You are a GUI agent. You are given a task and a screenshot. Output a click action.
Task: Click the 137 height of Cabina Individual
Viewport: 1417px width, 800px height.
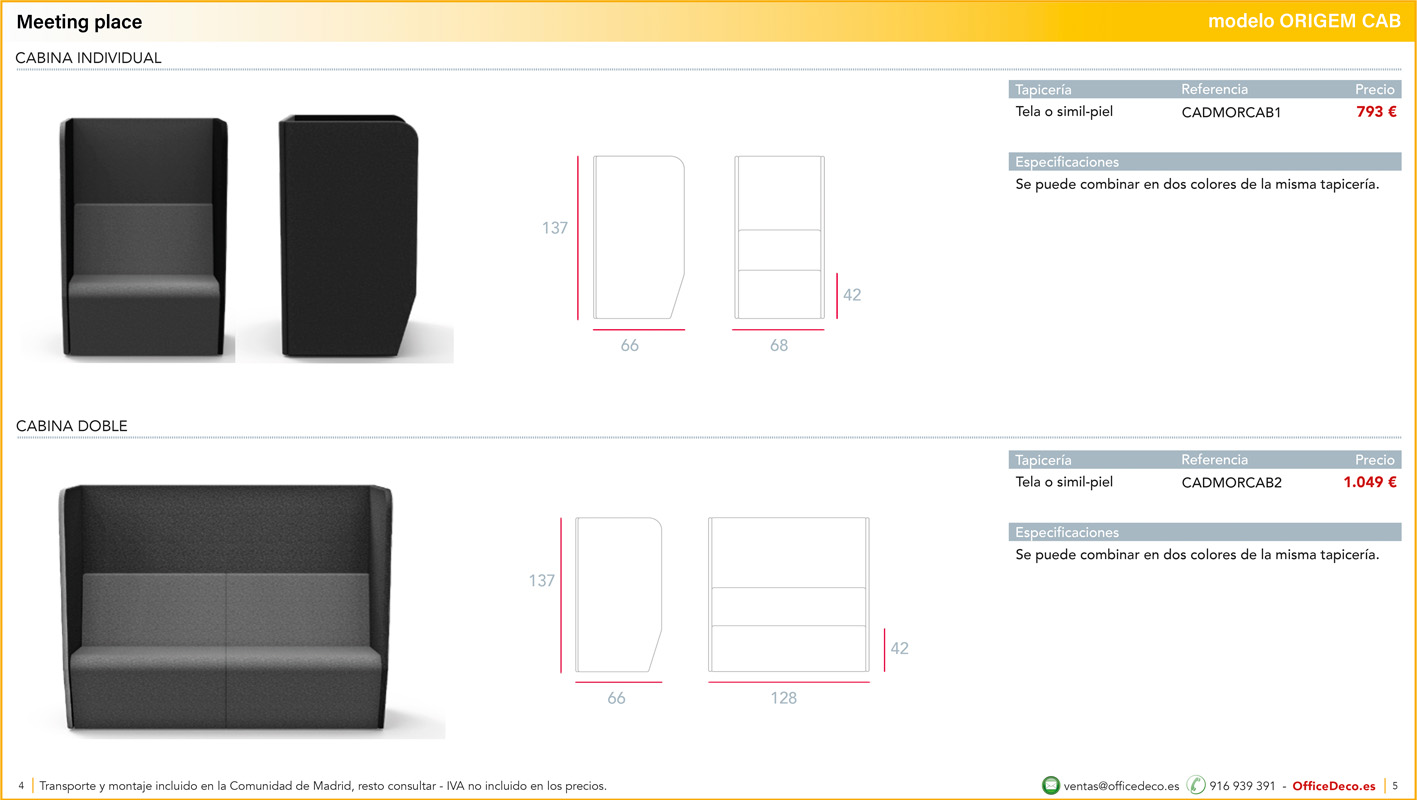tap(555, 228)
